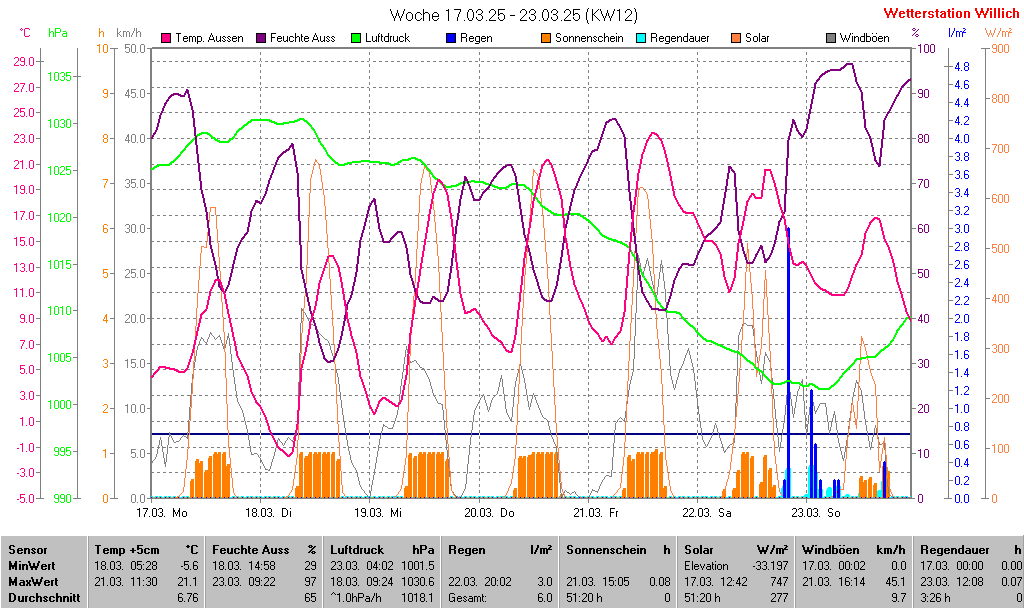
Task: Click the maximum temperature value '21.1'
Action: [187, 581]
